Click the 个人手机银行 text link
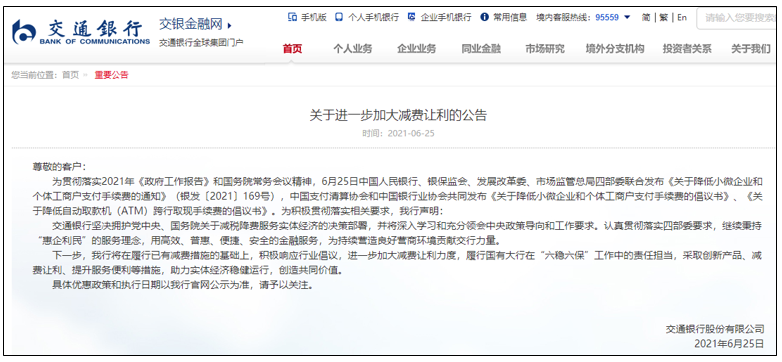The height and width of the screenshot is (362, 782). 374,17
